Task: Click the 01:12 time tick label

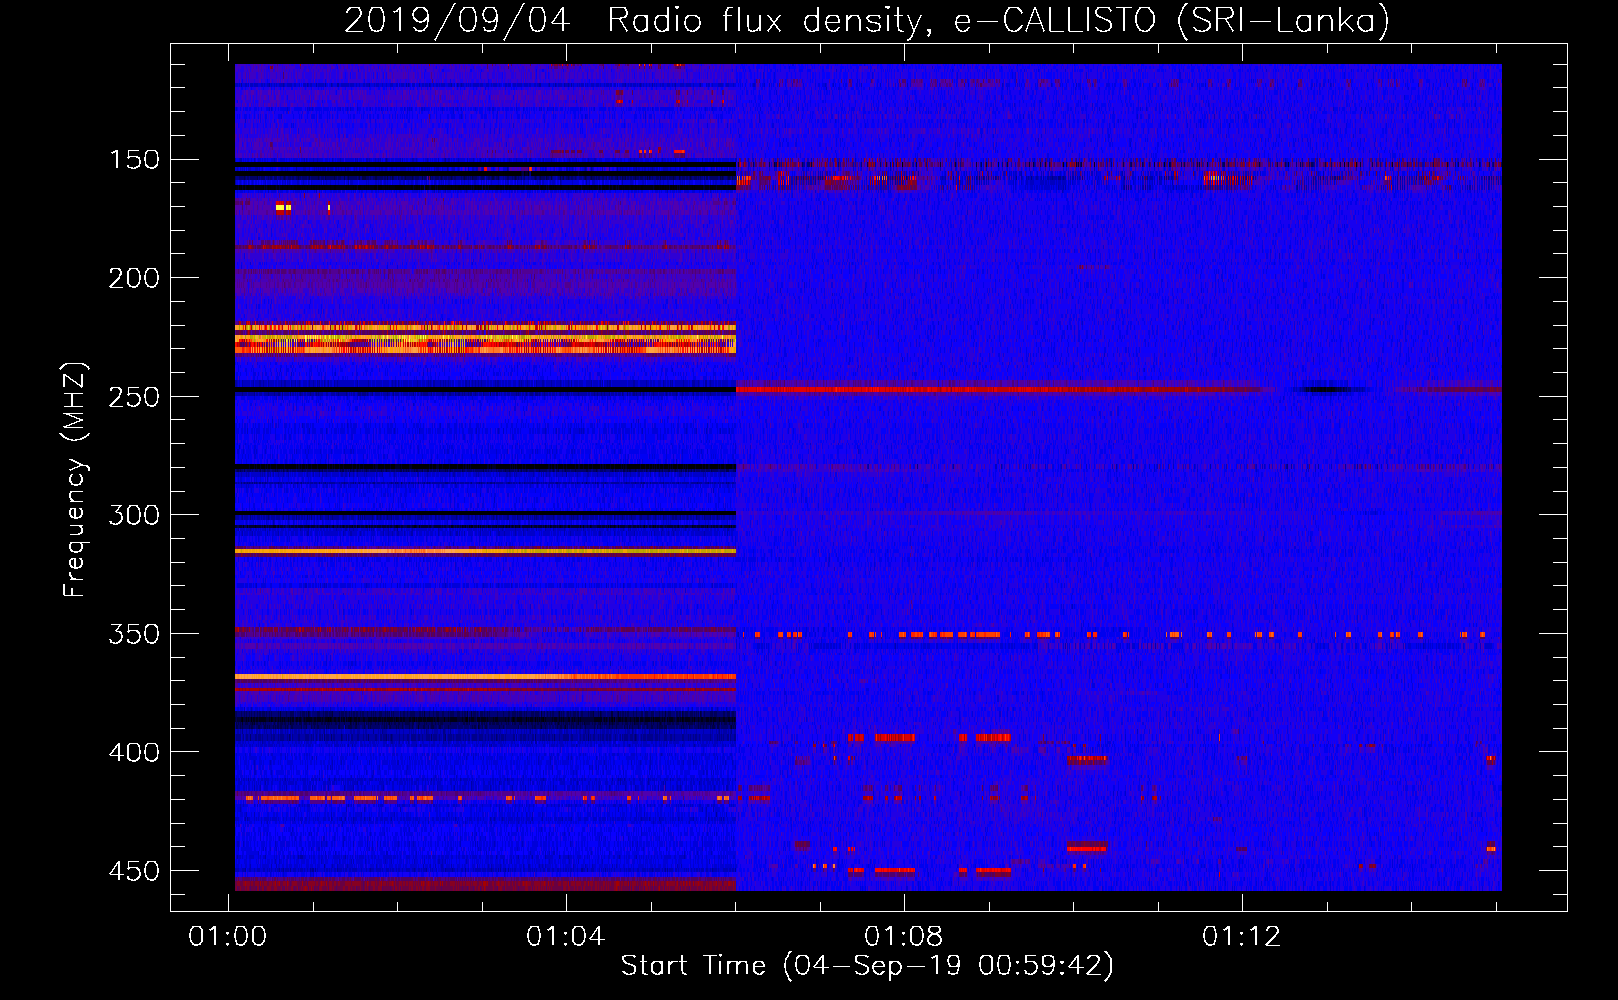Action: [1242, 937]
